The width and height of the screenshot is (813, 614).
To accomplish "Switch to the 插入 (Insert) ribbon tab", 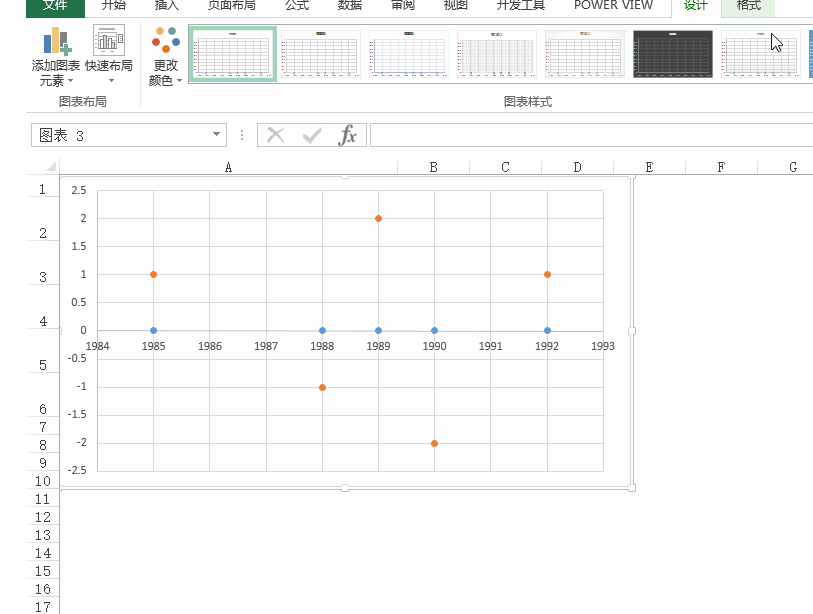I will tap(166, 6).
